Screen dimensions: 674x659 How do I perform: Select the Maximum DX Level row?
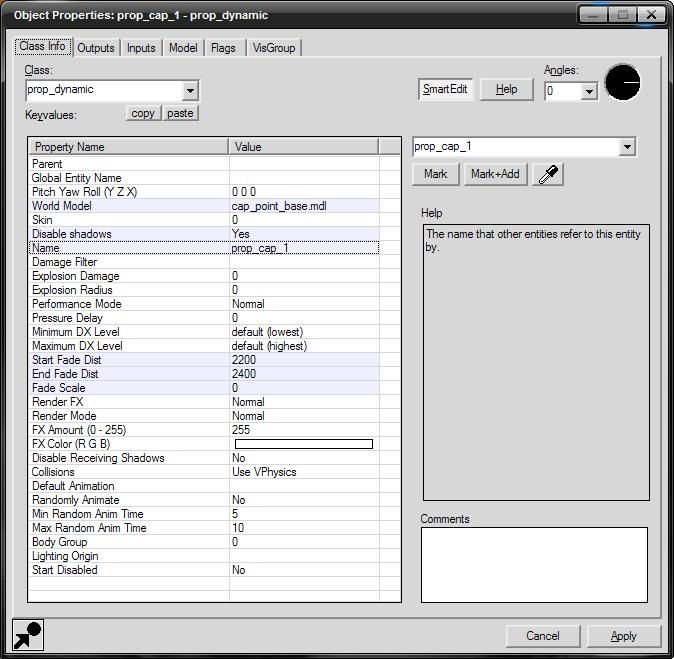tap(204, 346)
